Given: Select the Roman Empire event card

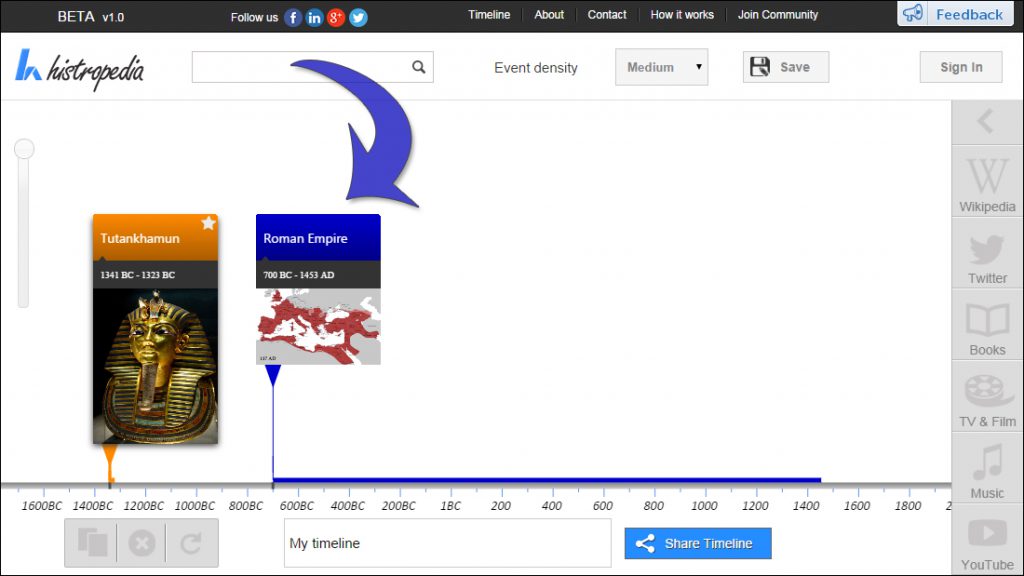Looking at the screenshot, I should 318,288.
